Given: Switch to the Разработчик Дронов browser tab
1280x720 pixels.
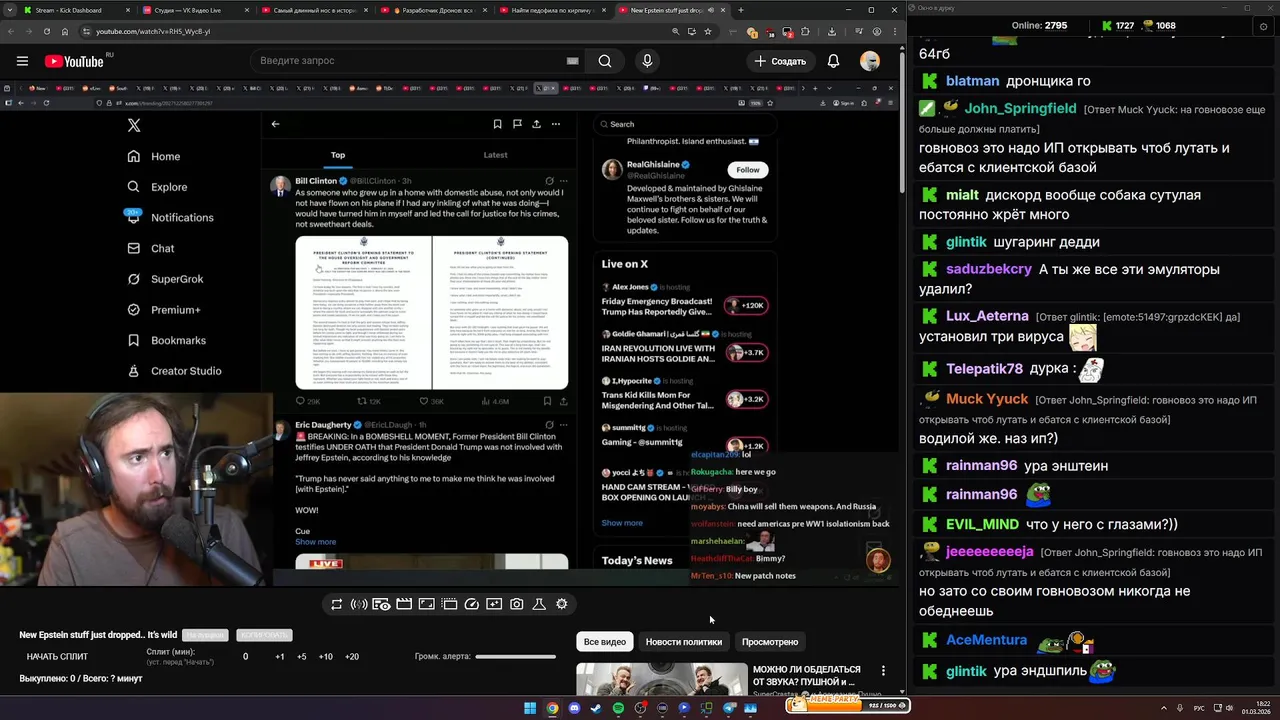Looking at the screenshot, I should click(x=432, y=10).
